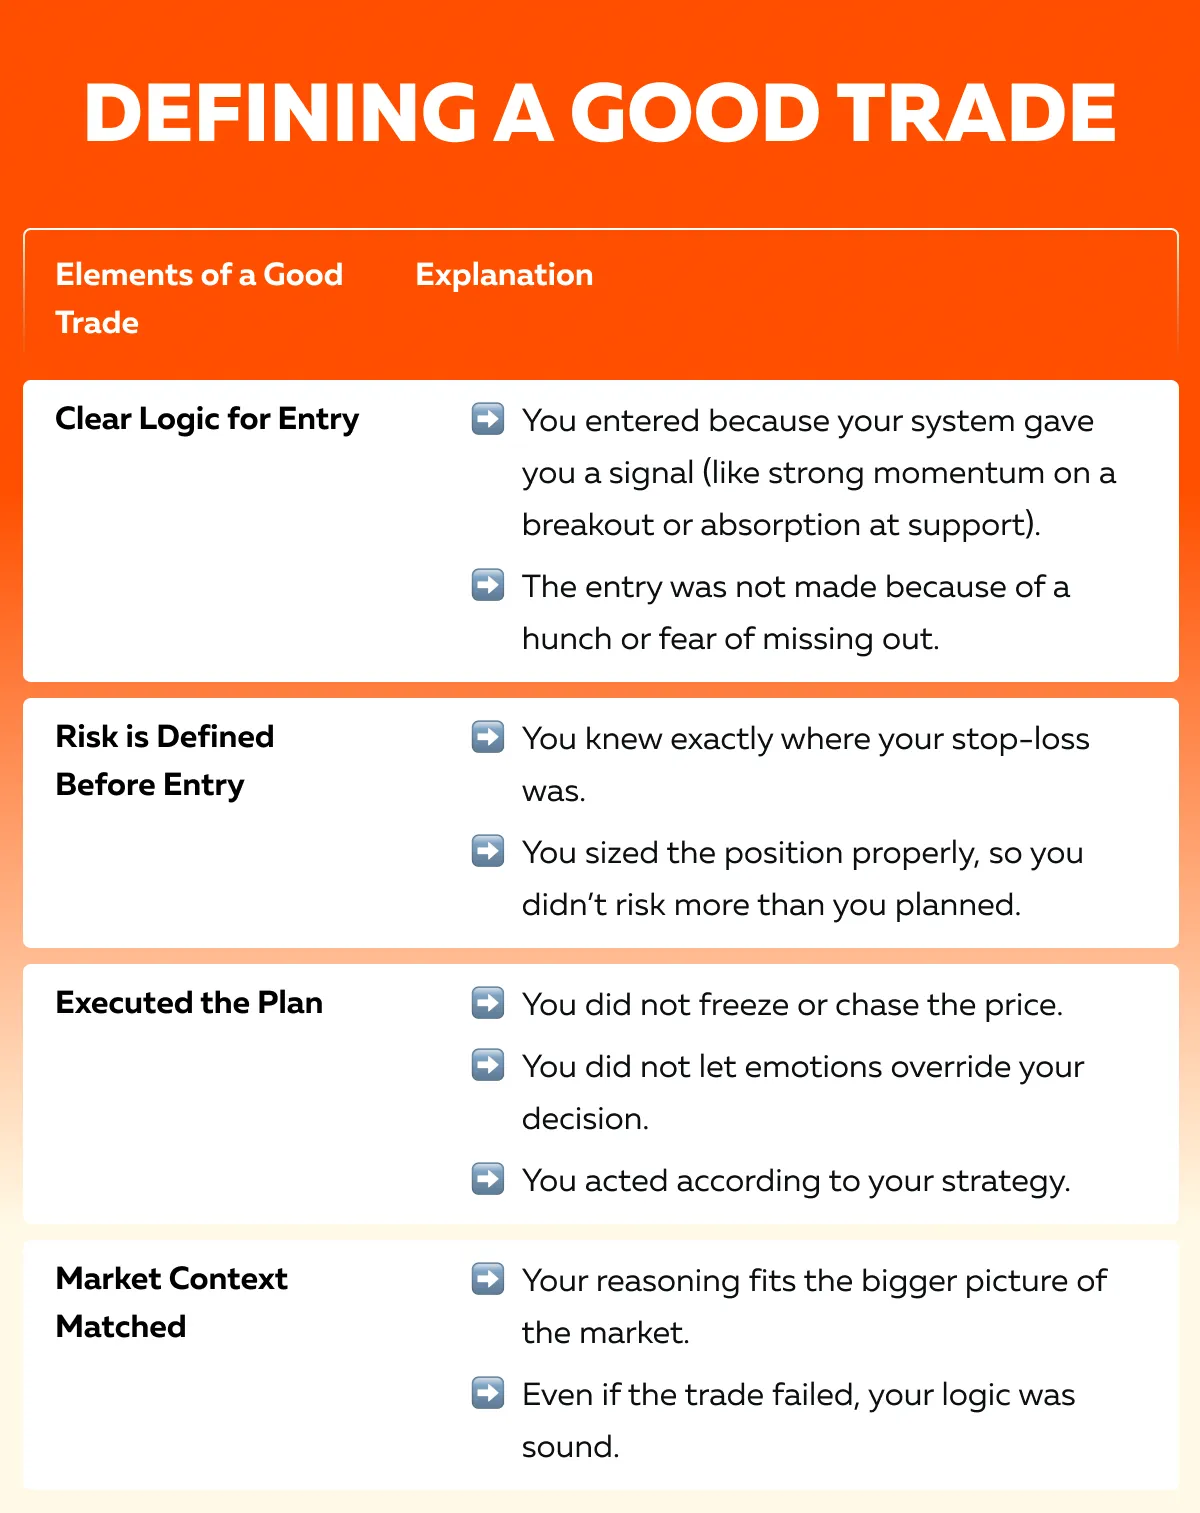Click the arrow icon beside "Your reasoning fits the bigger picture"
1200x1513 pixels.
488,1279
